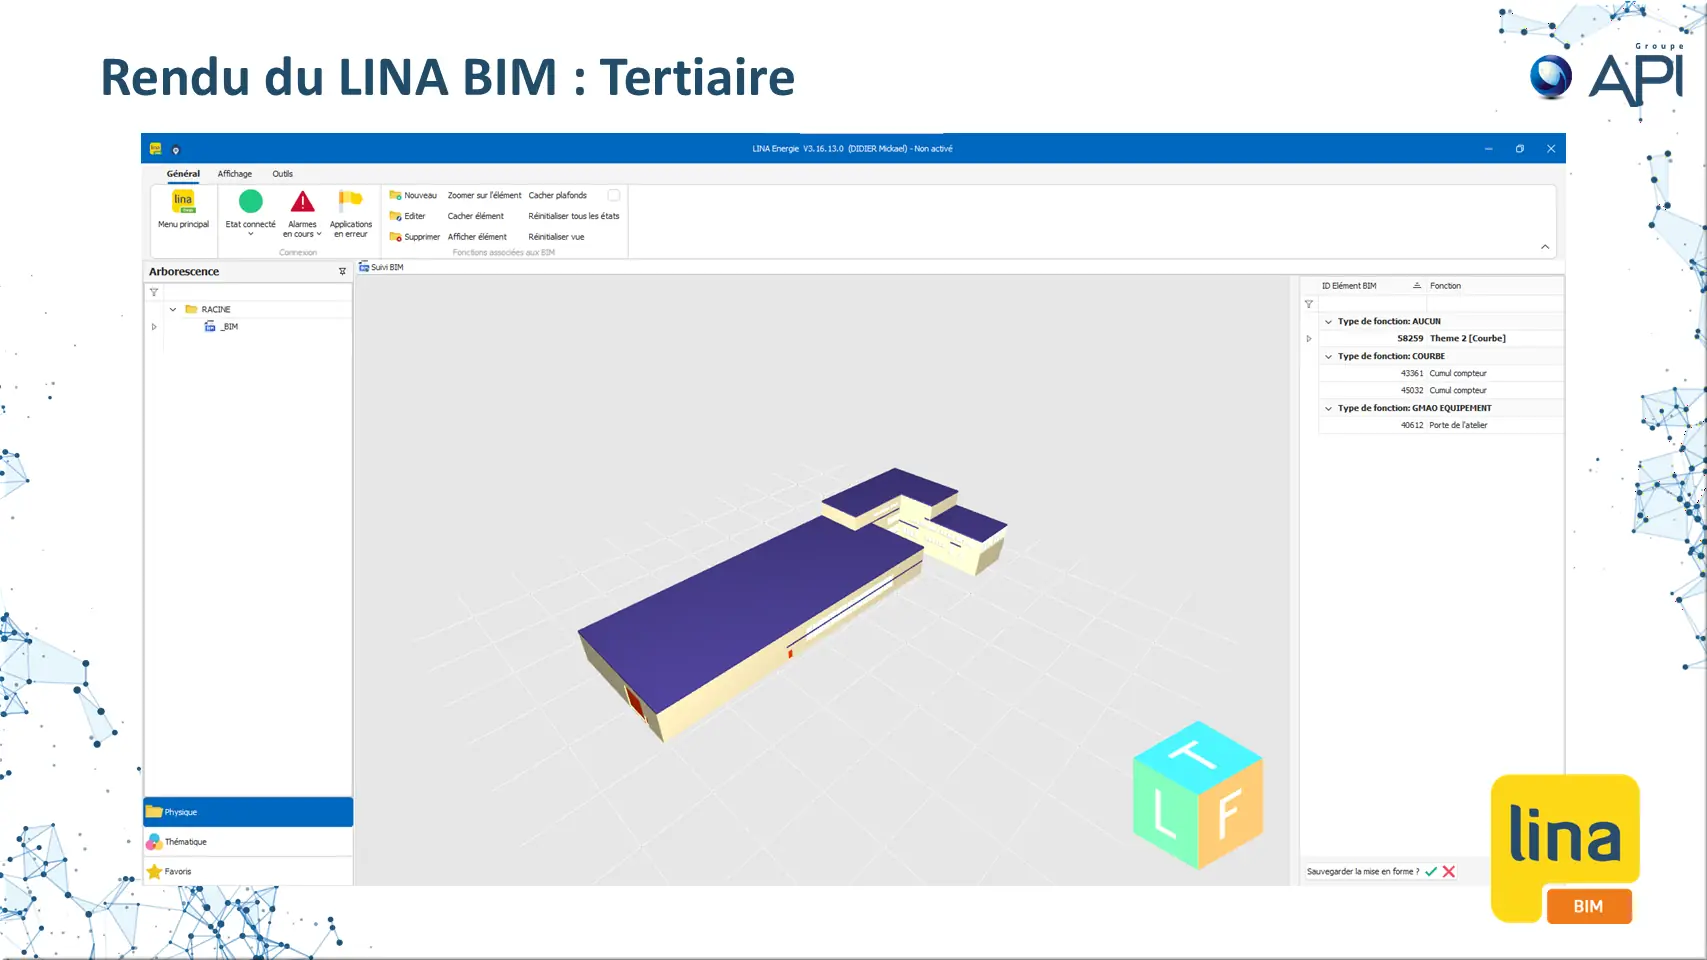
Task: Reject save layout with red cross
Action: (x=1448, y=872)
